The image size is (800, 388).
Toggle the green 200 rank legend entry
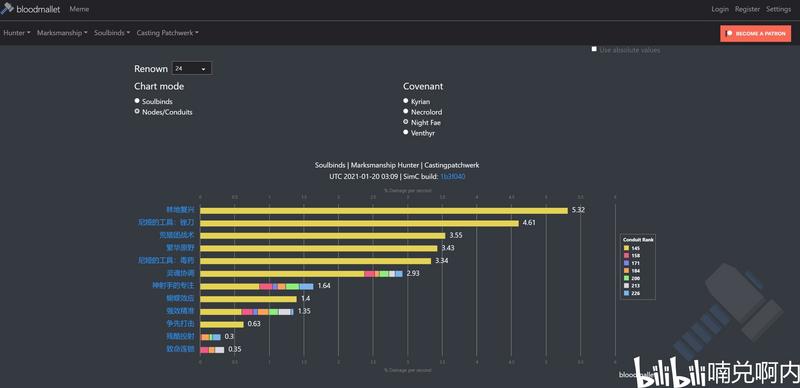(x=632, y=278)
